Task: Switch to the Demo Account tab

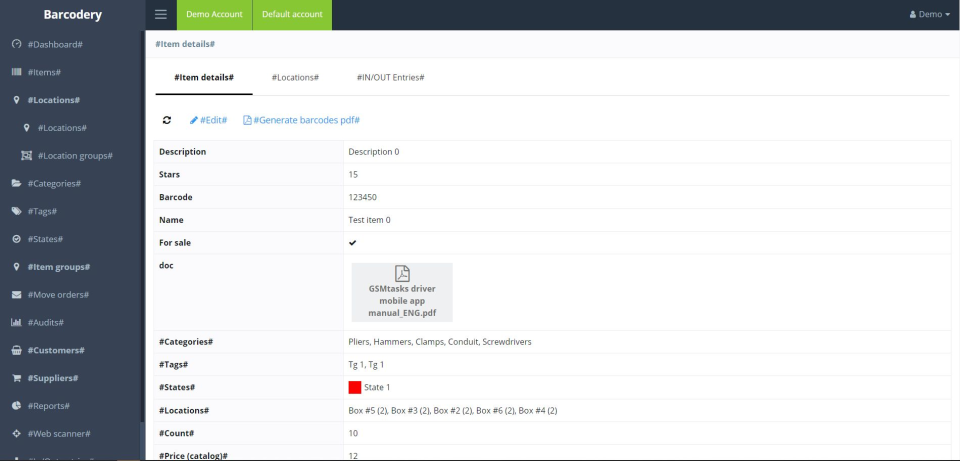Action: click(214, 15)
